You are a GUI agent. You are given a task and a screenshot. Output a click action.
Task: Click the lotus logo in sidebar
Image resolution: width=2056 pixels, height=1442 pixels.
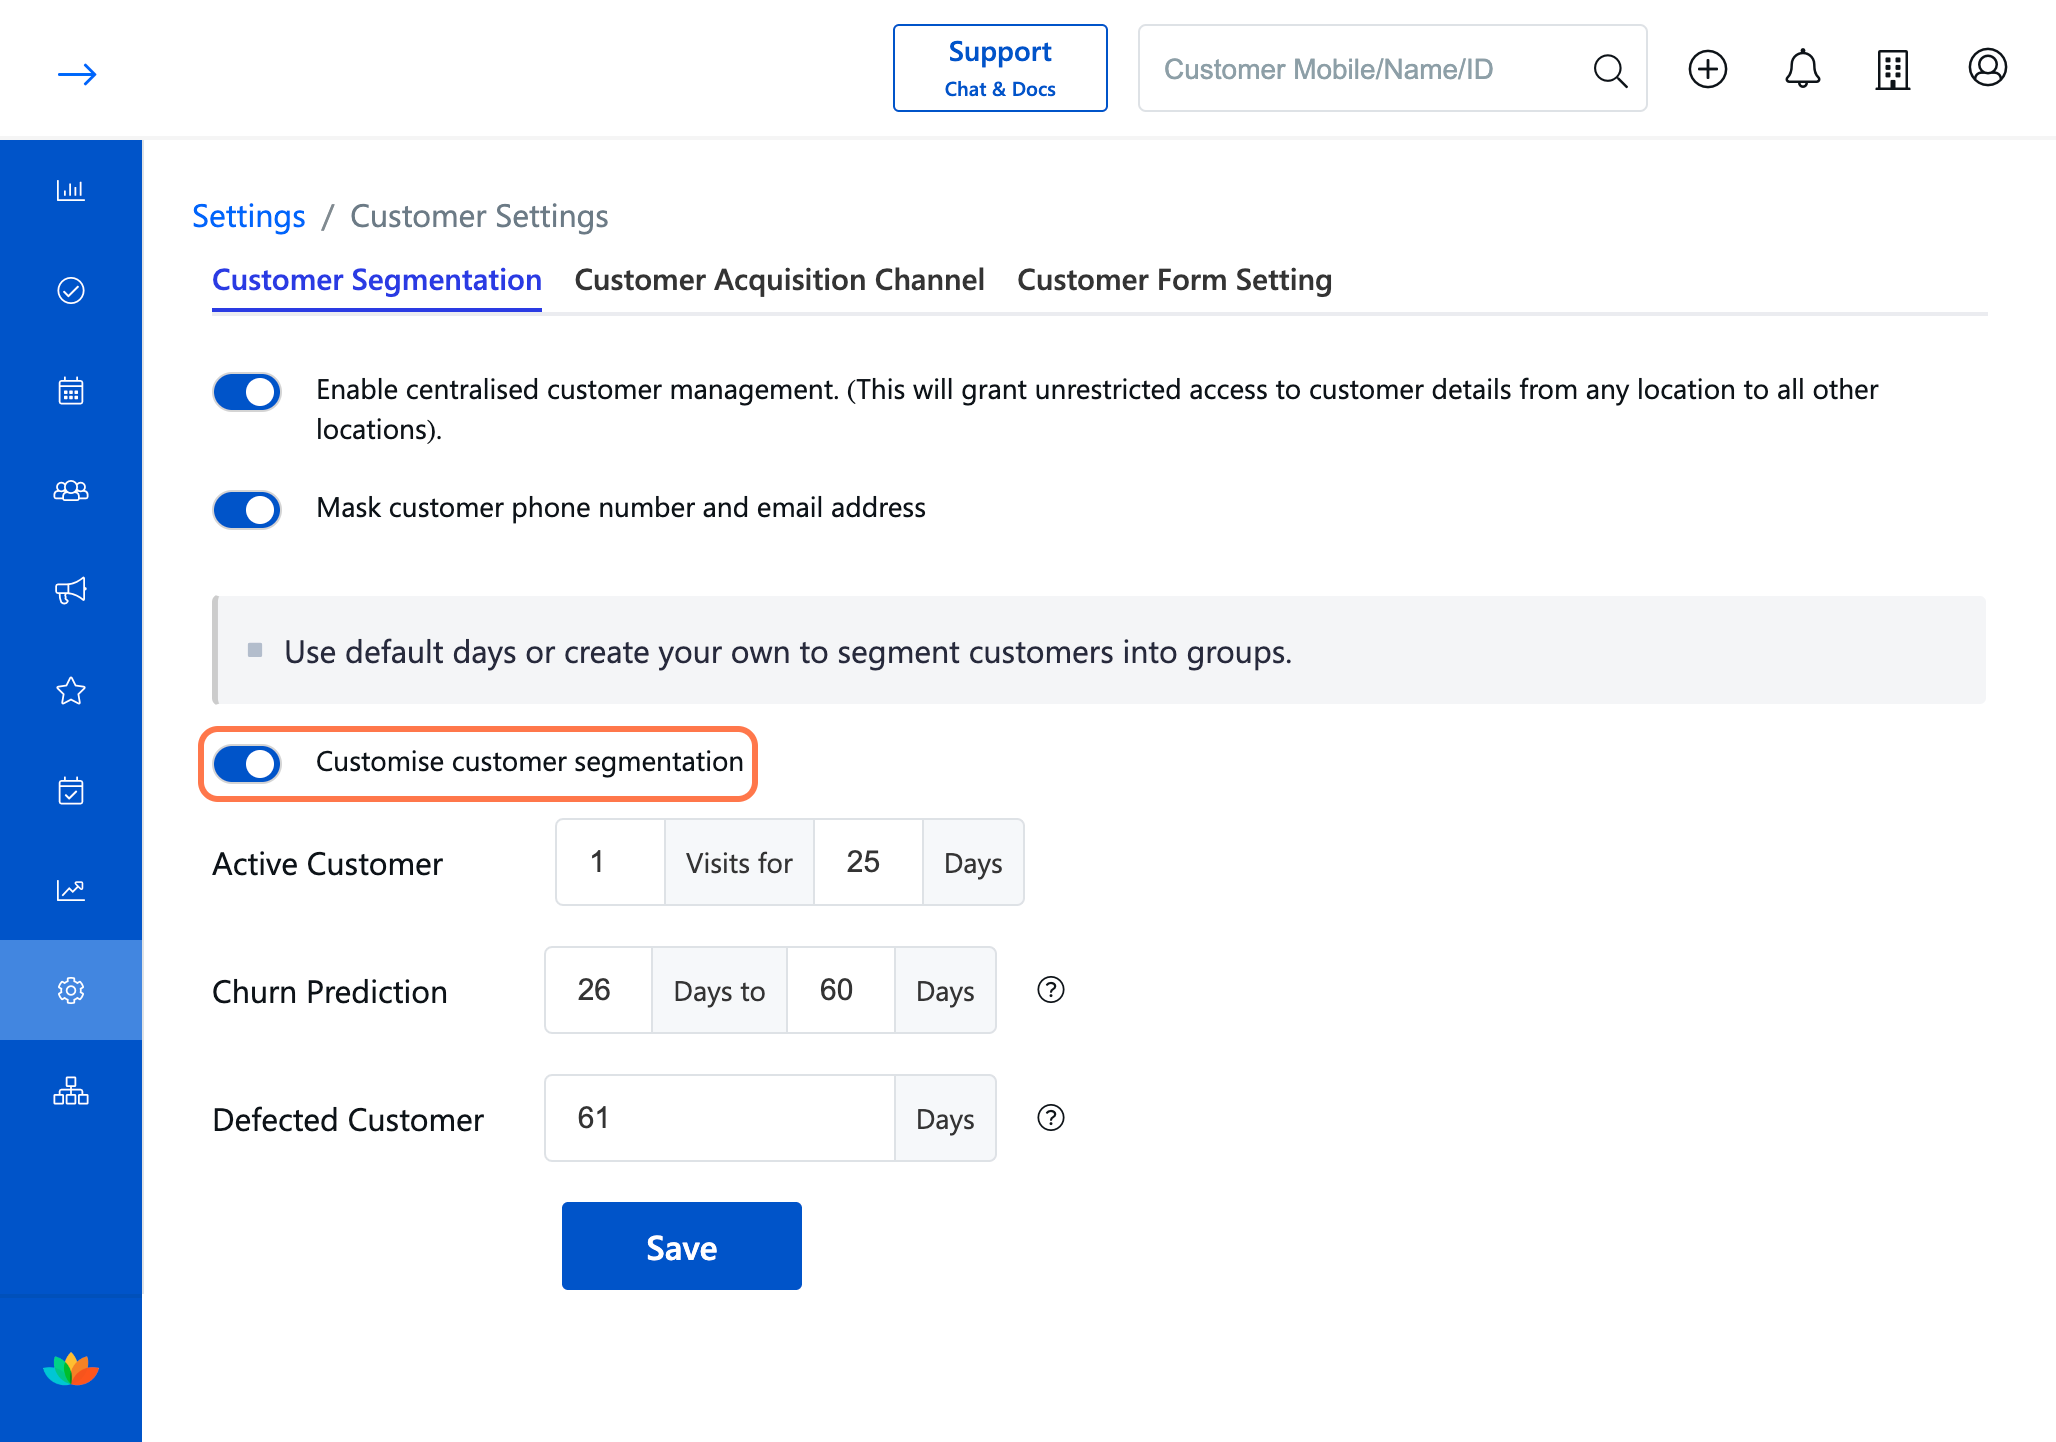71,1369
